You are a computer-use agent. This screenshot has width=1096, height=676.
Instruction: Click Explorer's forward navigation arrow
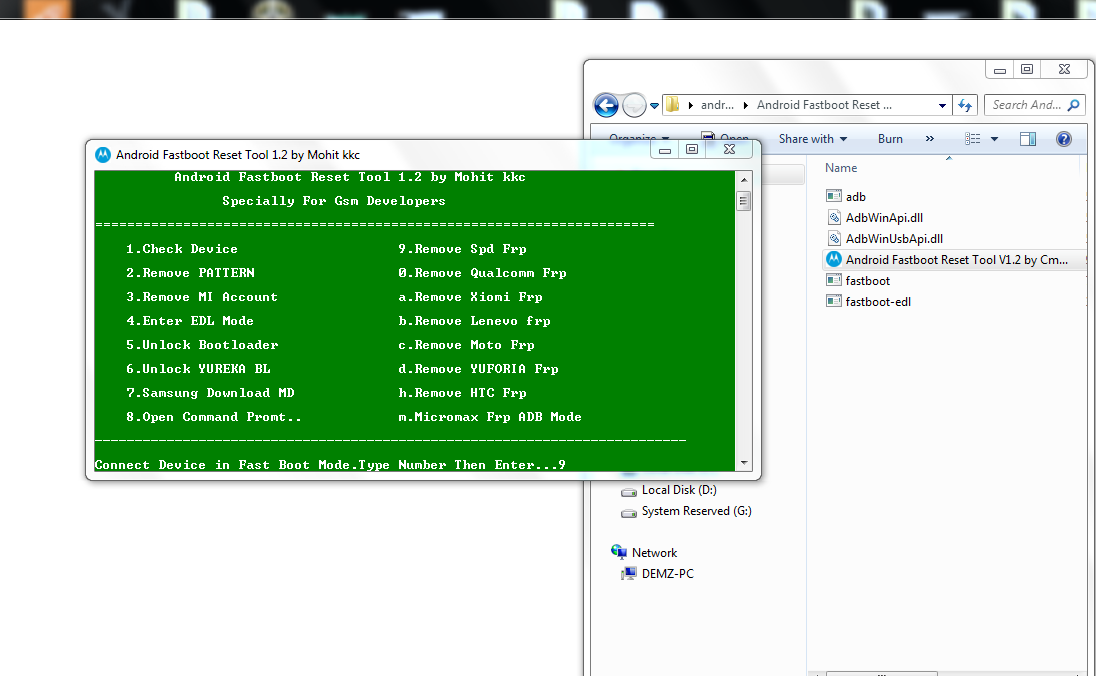click(x=634, y=106)
